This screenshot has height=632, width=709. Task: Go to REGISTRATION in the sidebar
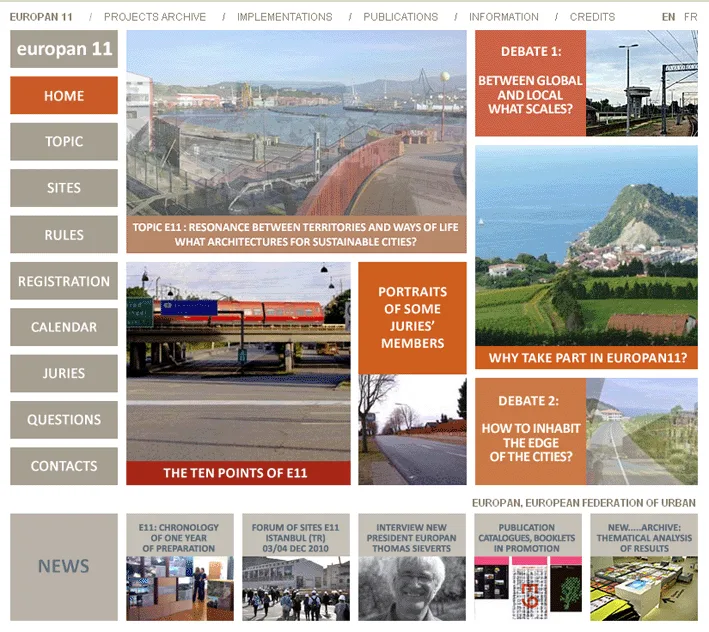pyautogui.click(x=64, y=281)
